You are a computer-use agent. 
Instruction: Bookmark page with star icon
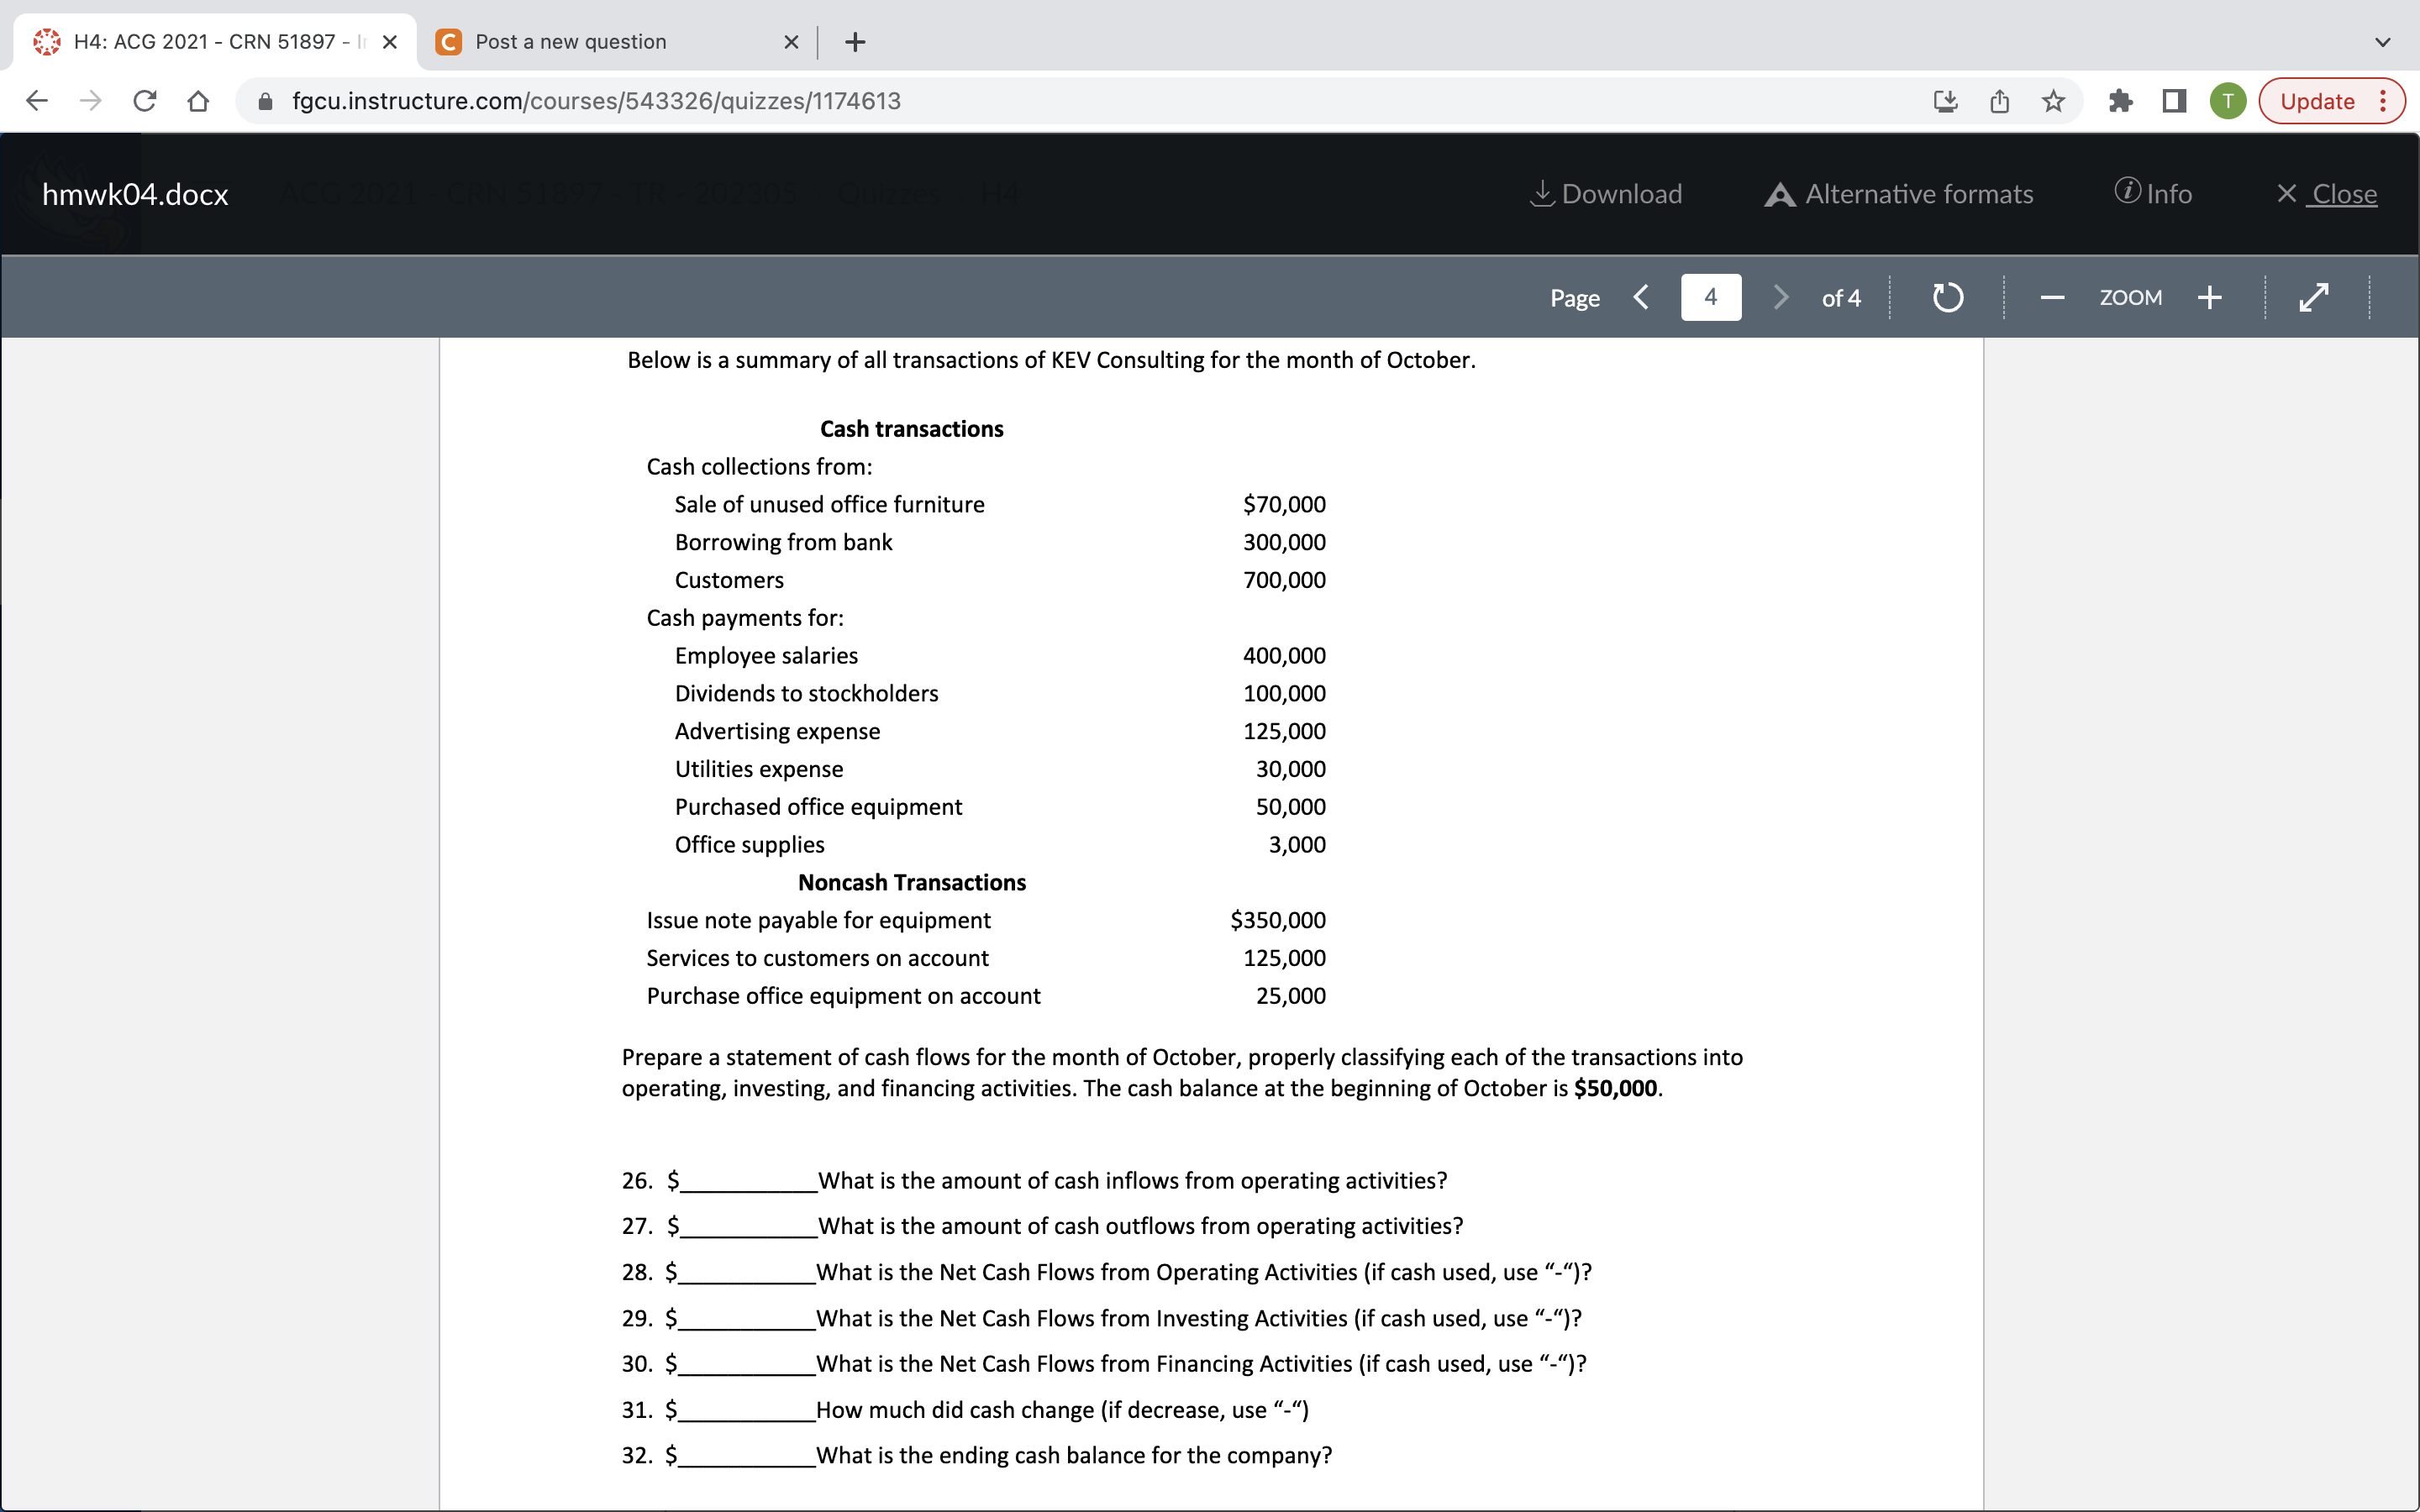[x=2053, y=101]
